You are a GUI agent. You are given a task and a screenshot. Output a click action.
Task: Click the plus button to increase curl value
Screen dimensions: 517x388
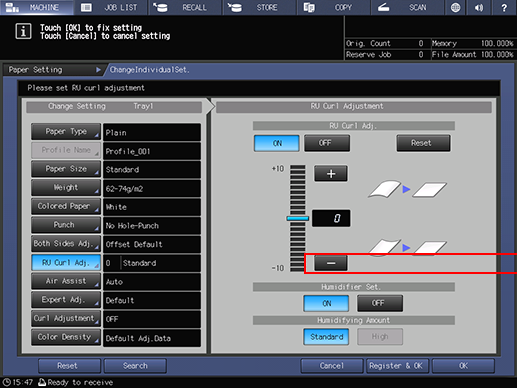pyautogui.click(x=331, y=174)
